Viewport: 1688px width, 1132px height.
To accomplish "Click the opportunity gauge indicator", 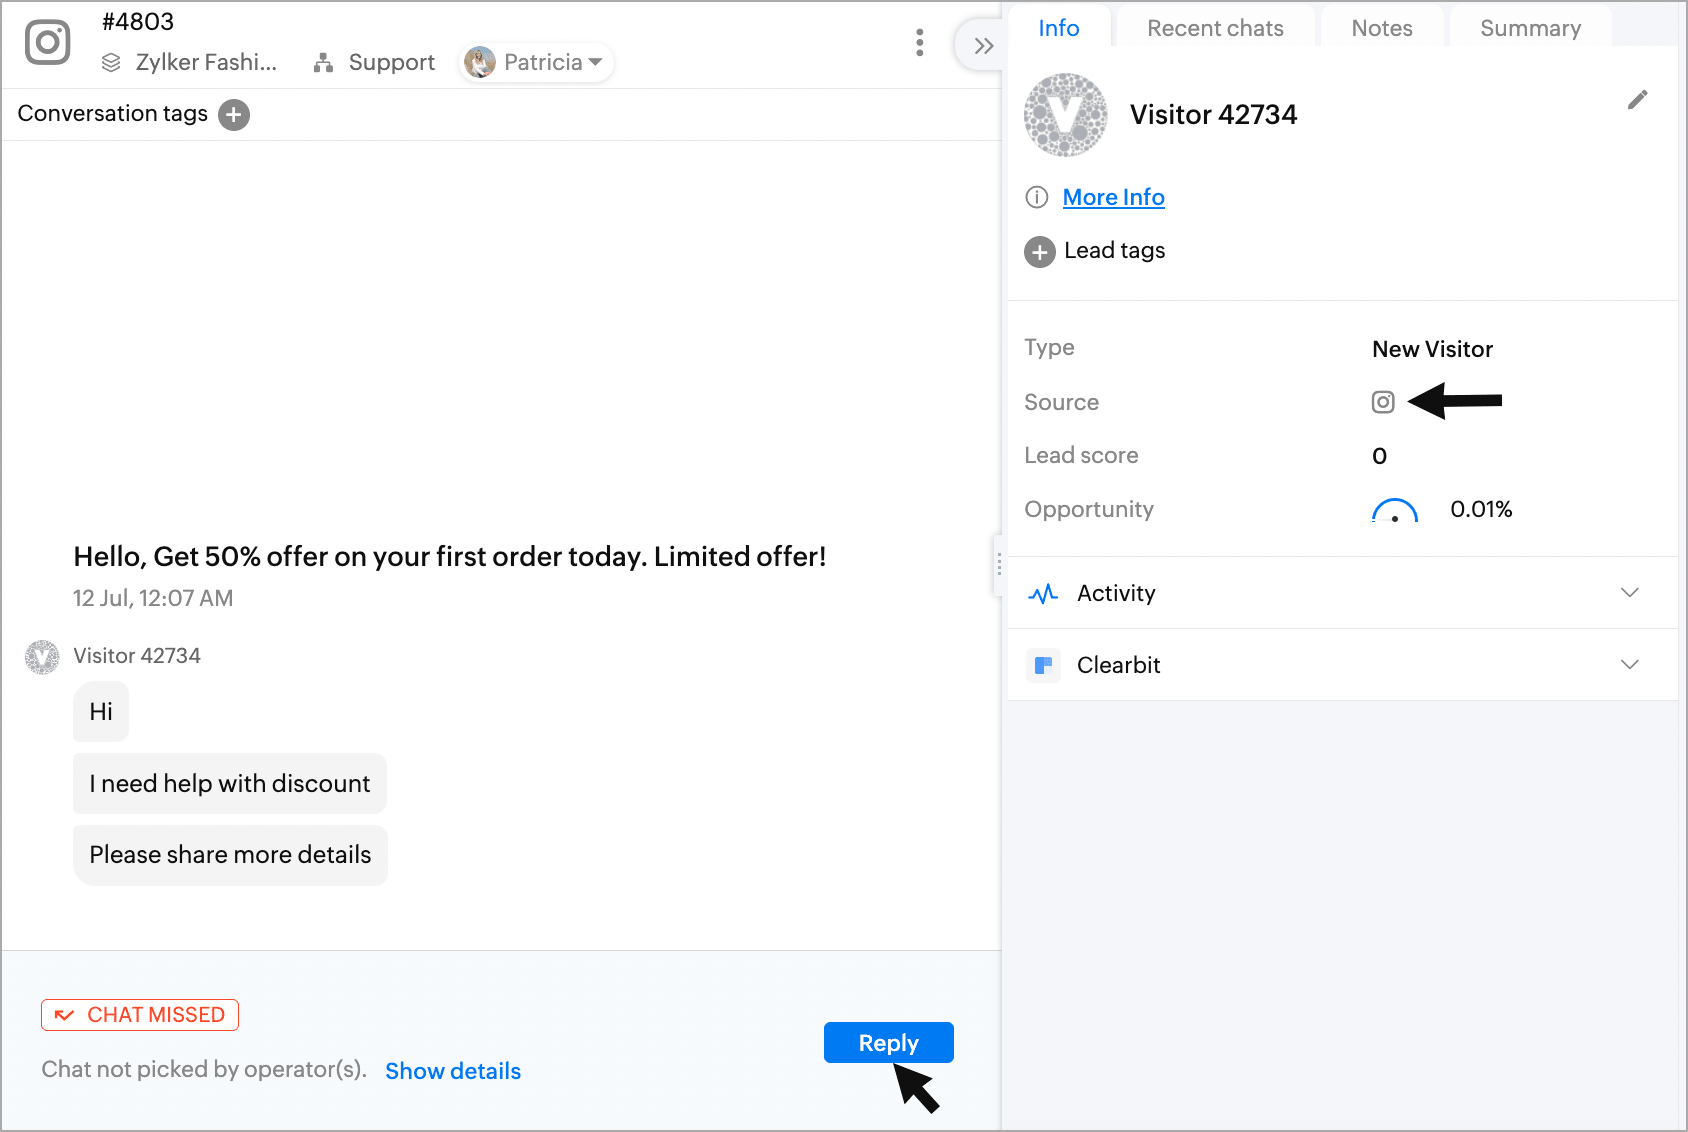I will pos(1394,511).
